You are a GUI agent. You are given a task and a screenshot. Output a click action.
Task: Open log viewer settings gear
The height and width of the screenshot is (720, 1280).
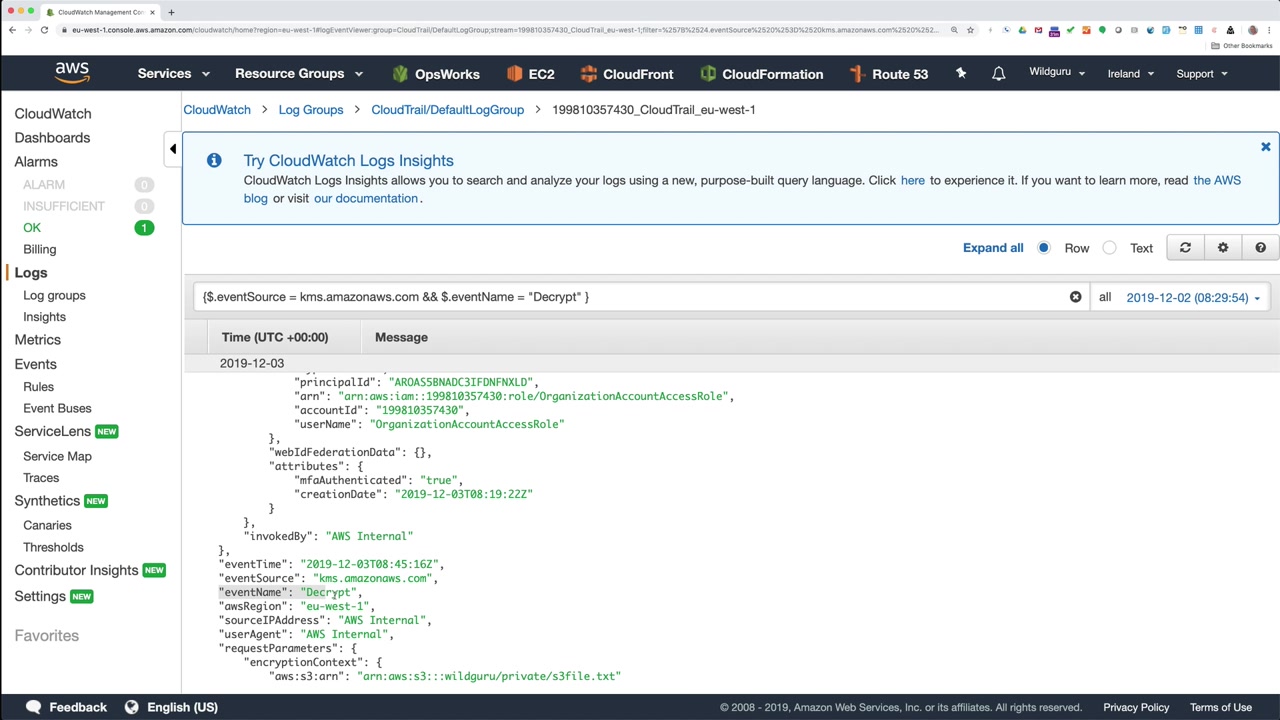[1223, 248]
